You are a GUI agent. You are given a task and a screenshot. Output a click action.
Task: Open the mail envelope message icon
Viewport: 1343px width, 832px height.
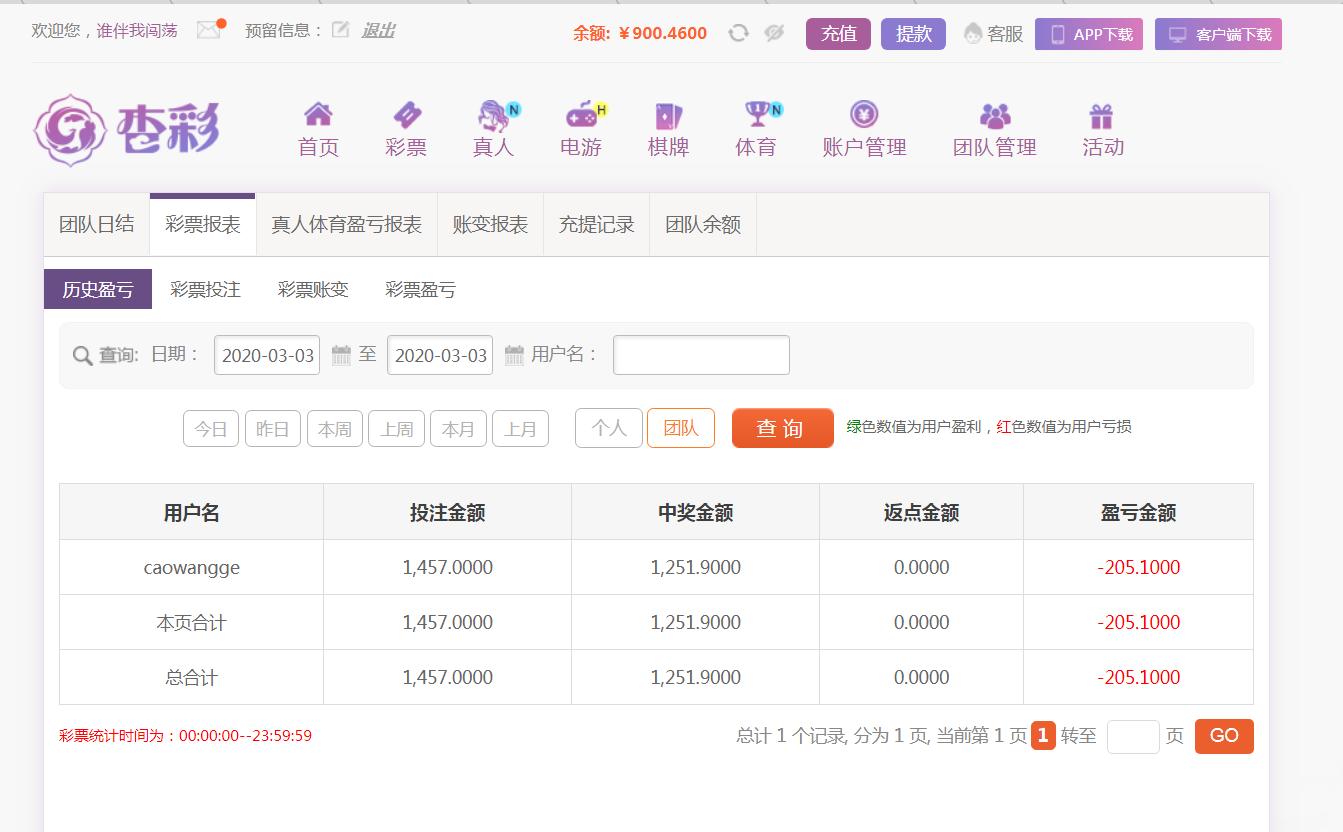click(209, 30)
